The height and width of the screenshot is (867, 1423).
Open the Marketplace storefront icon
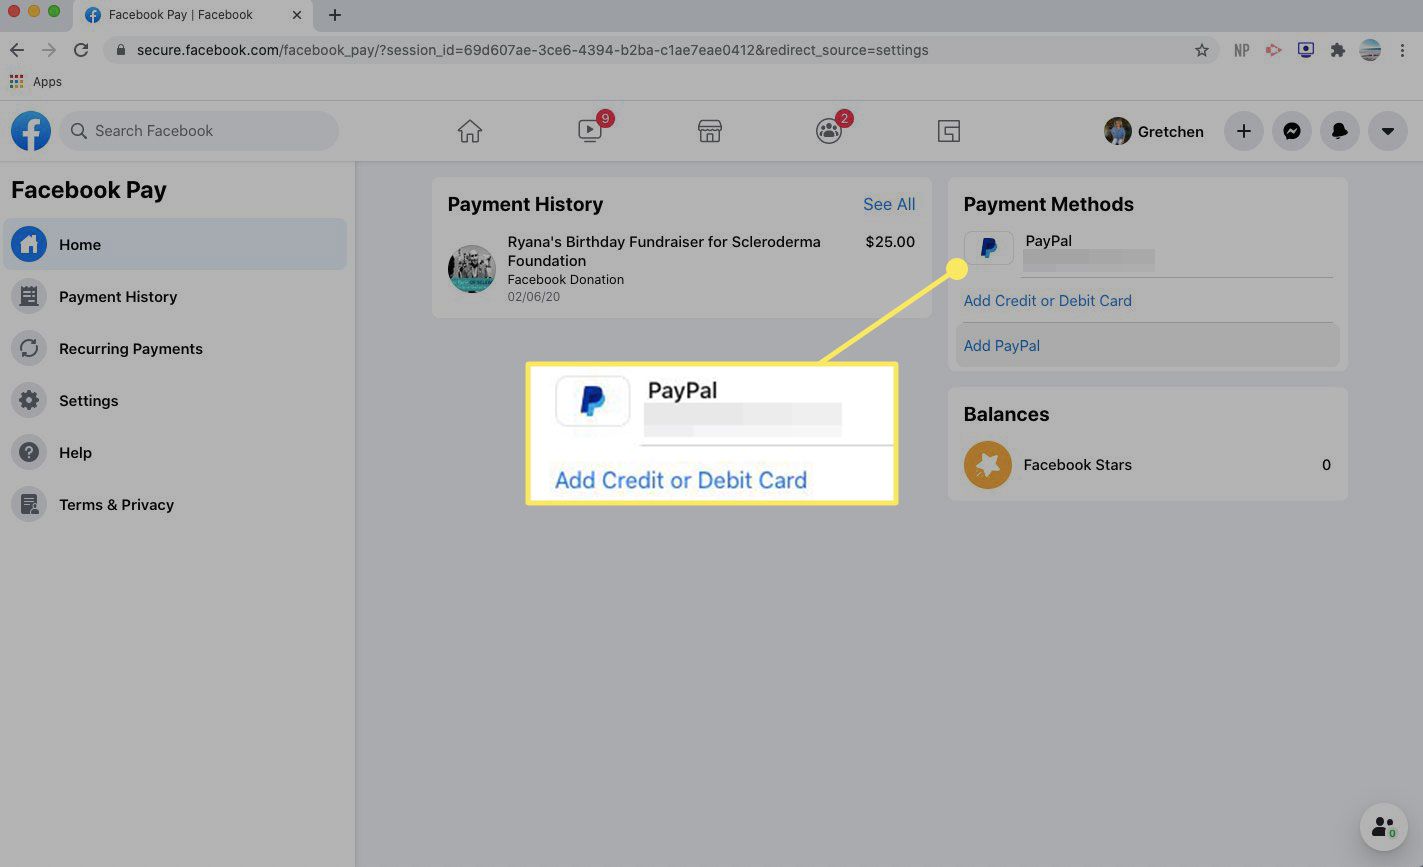(x=710, y=131)
